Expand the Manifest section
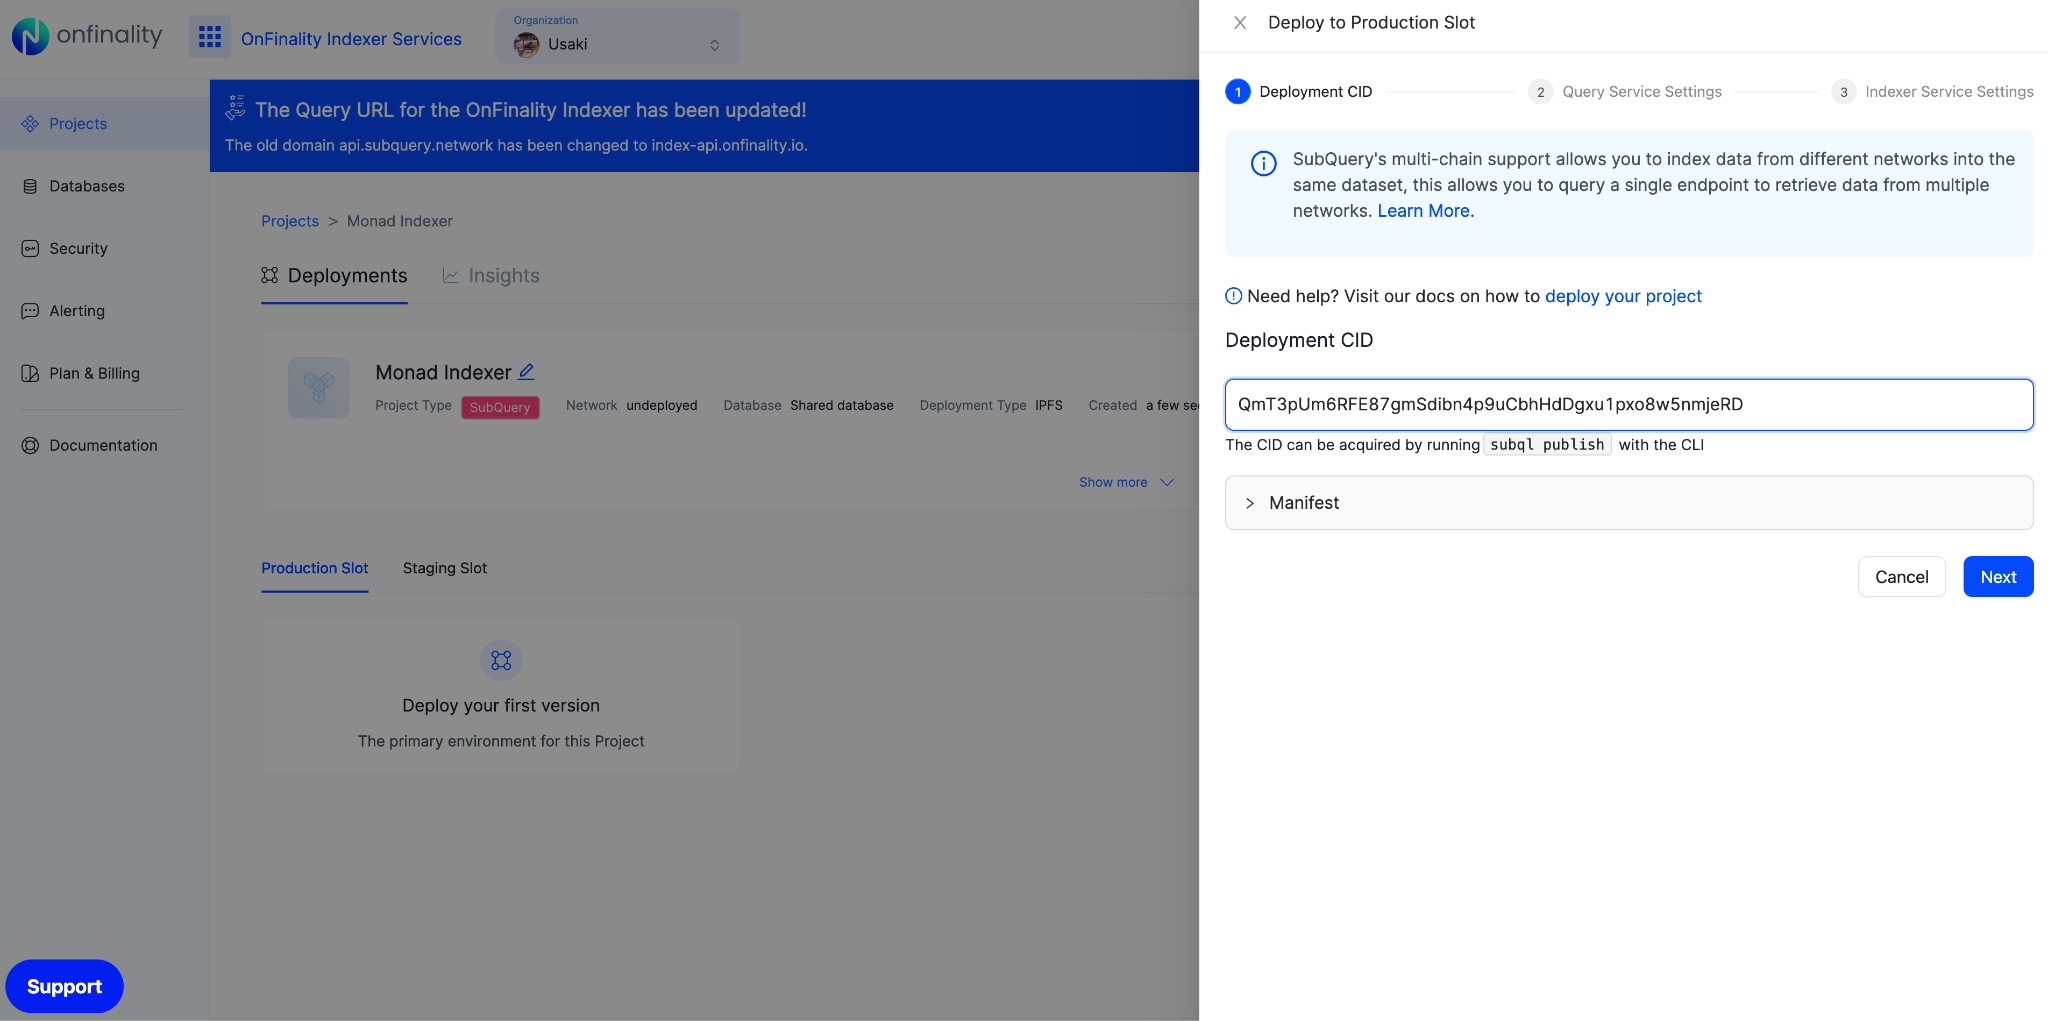This screenshot has height=1021, width=2048. pos(1303,503)
